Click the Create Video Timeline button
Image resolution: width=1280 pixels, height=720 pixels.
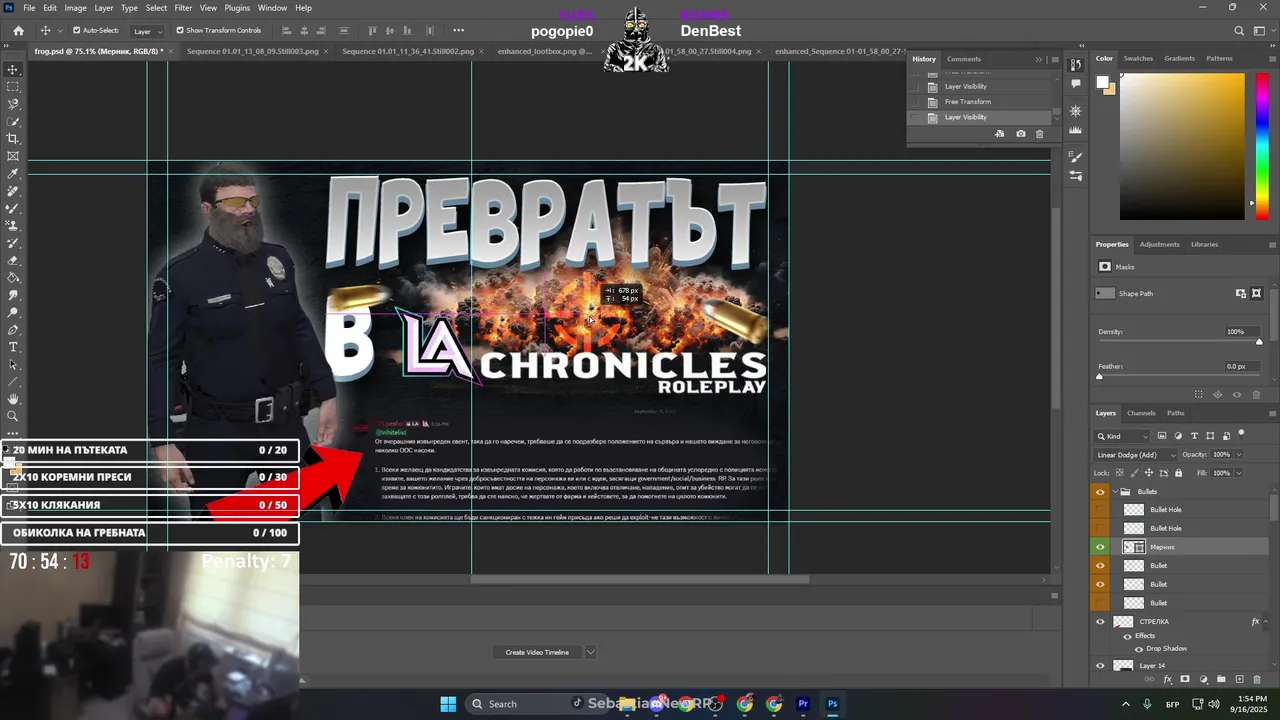click(537, 652)
